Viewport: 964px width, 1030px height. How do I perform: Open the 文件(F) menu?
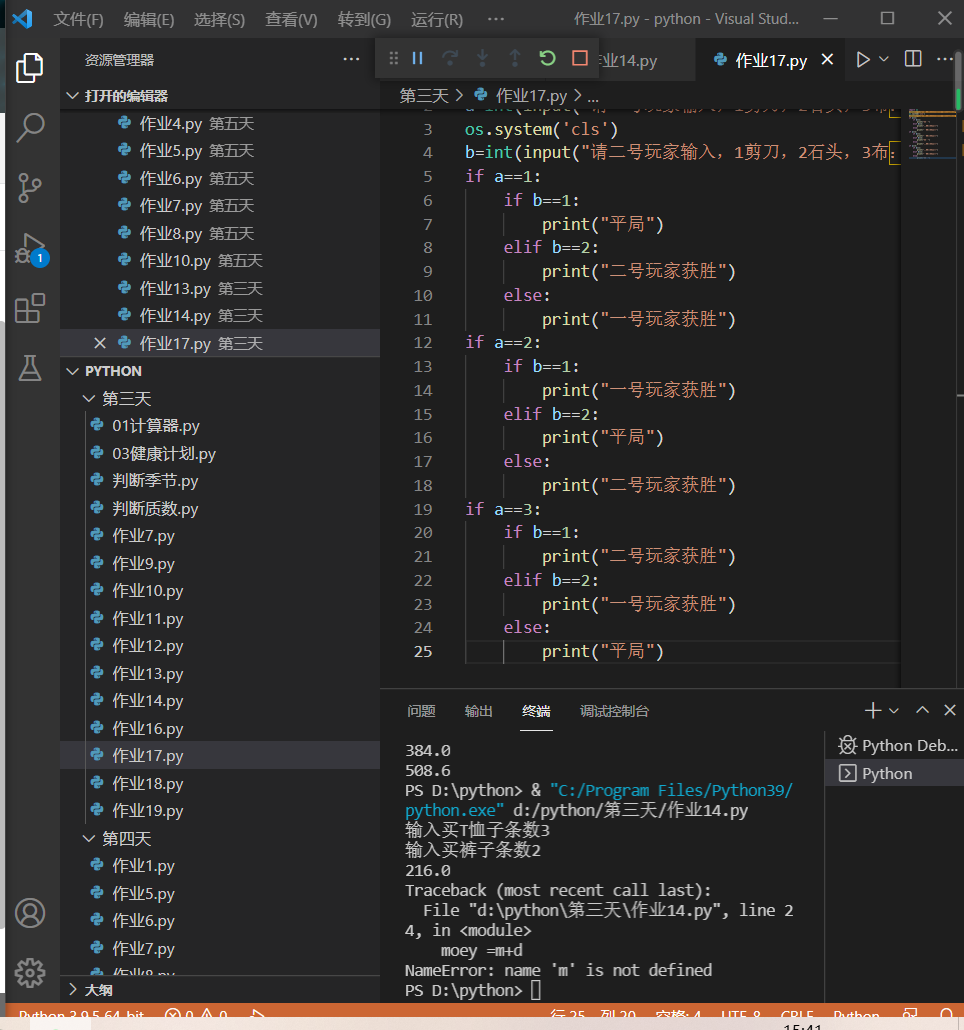[x=78, y=20]
